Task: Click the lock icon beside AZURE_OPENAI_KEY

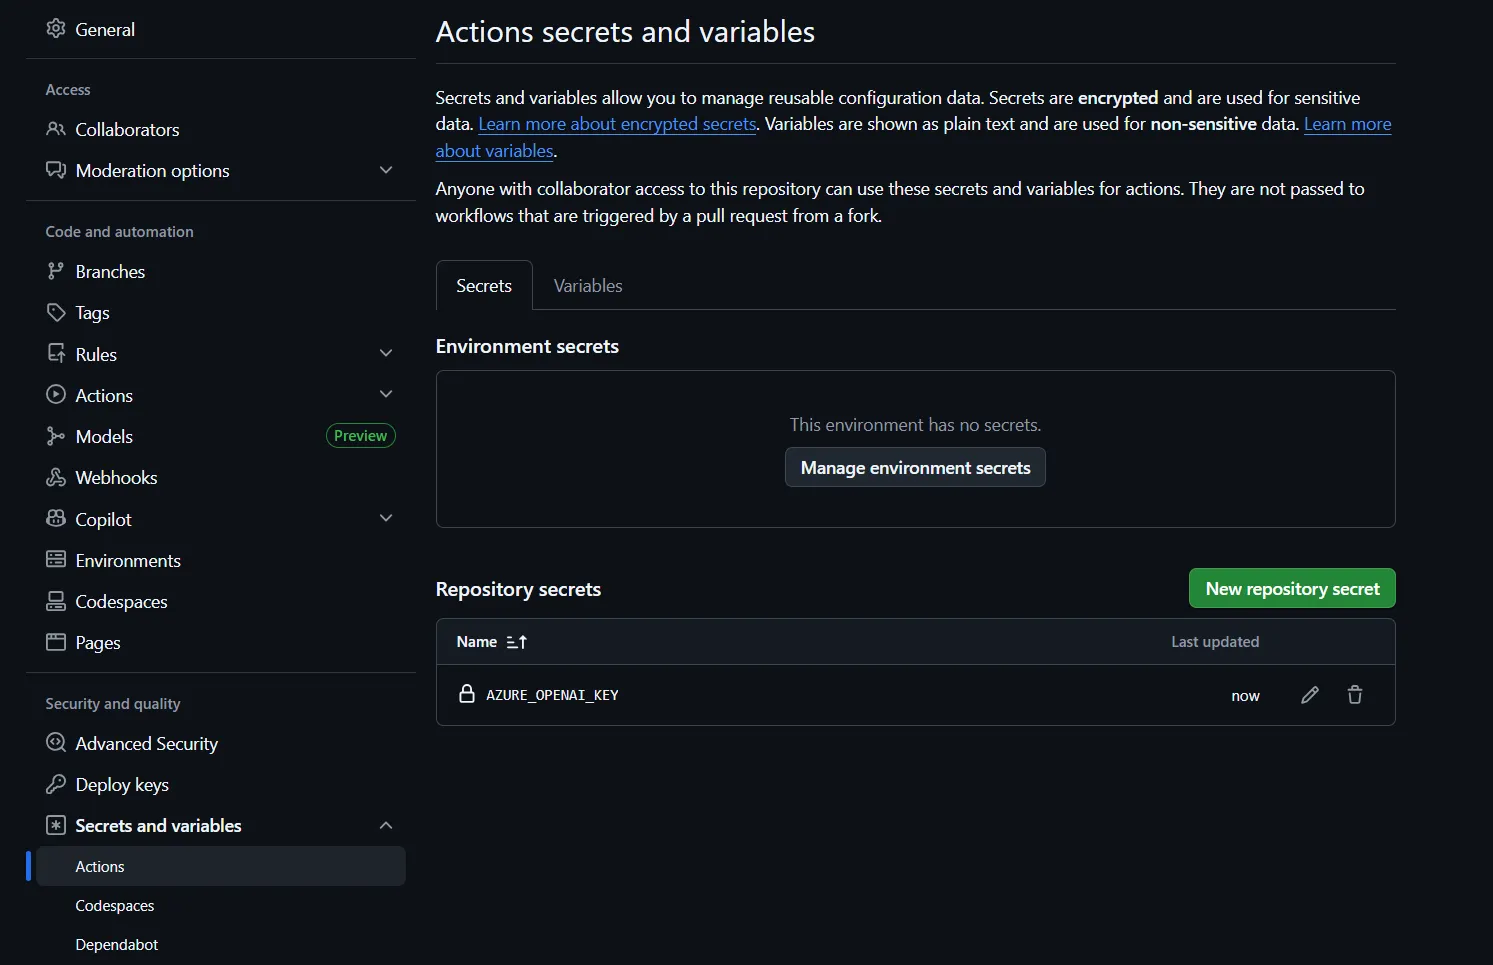Action: (467, 694)
